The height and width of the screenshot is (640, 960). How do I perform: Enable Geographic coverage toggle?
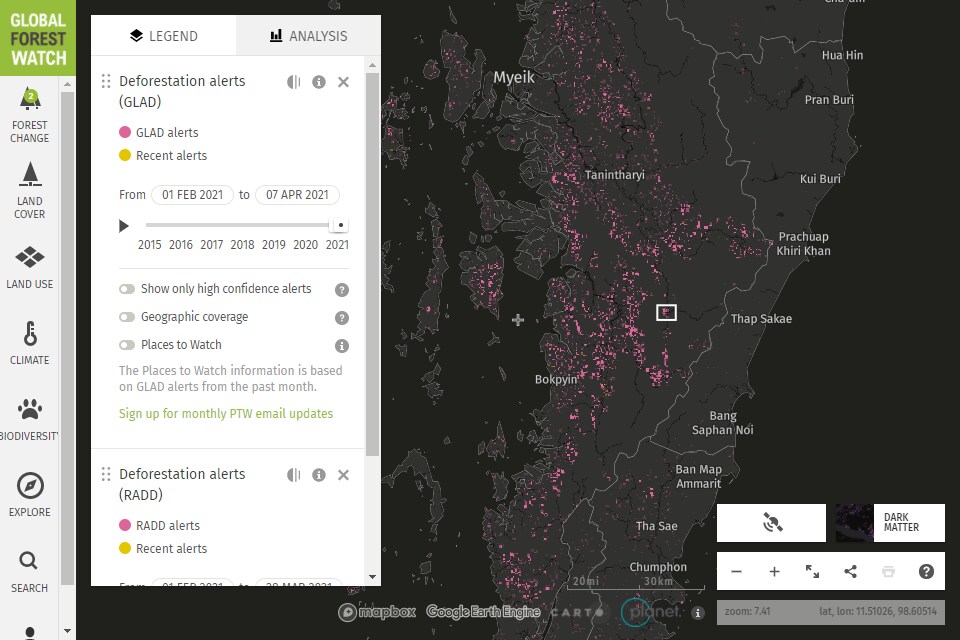click(127, 317)
